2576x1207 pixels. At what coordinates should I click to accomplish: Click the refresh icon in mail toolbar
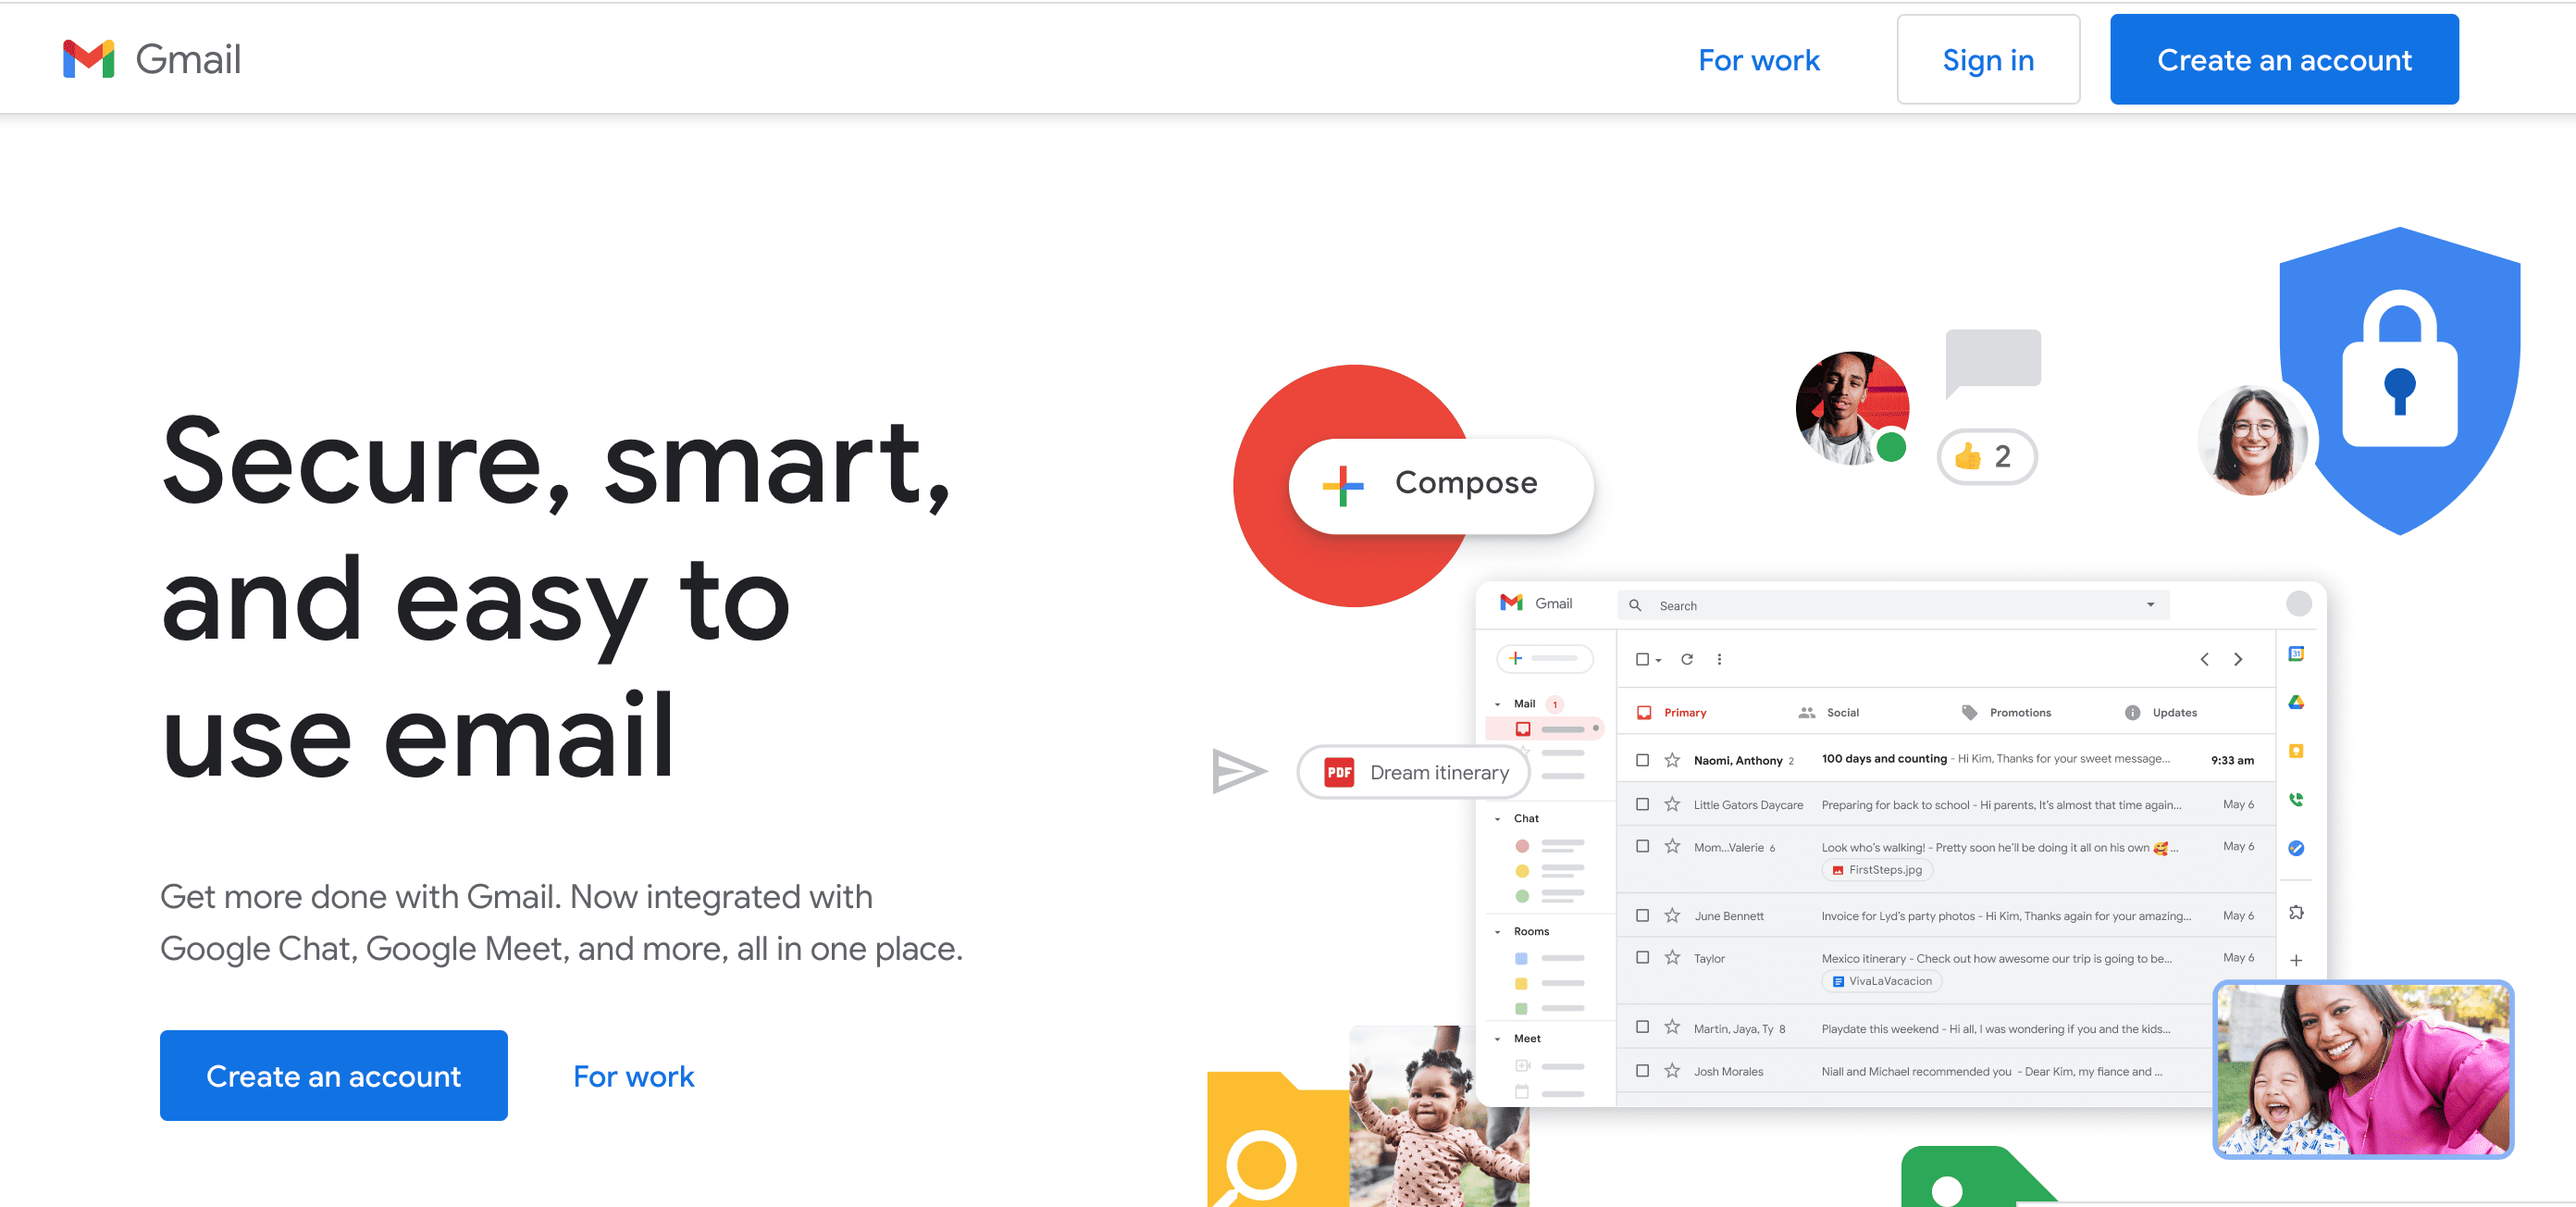[1687, 659]
